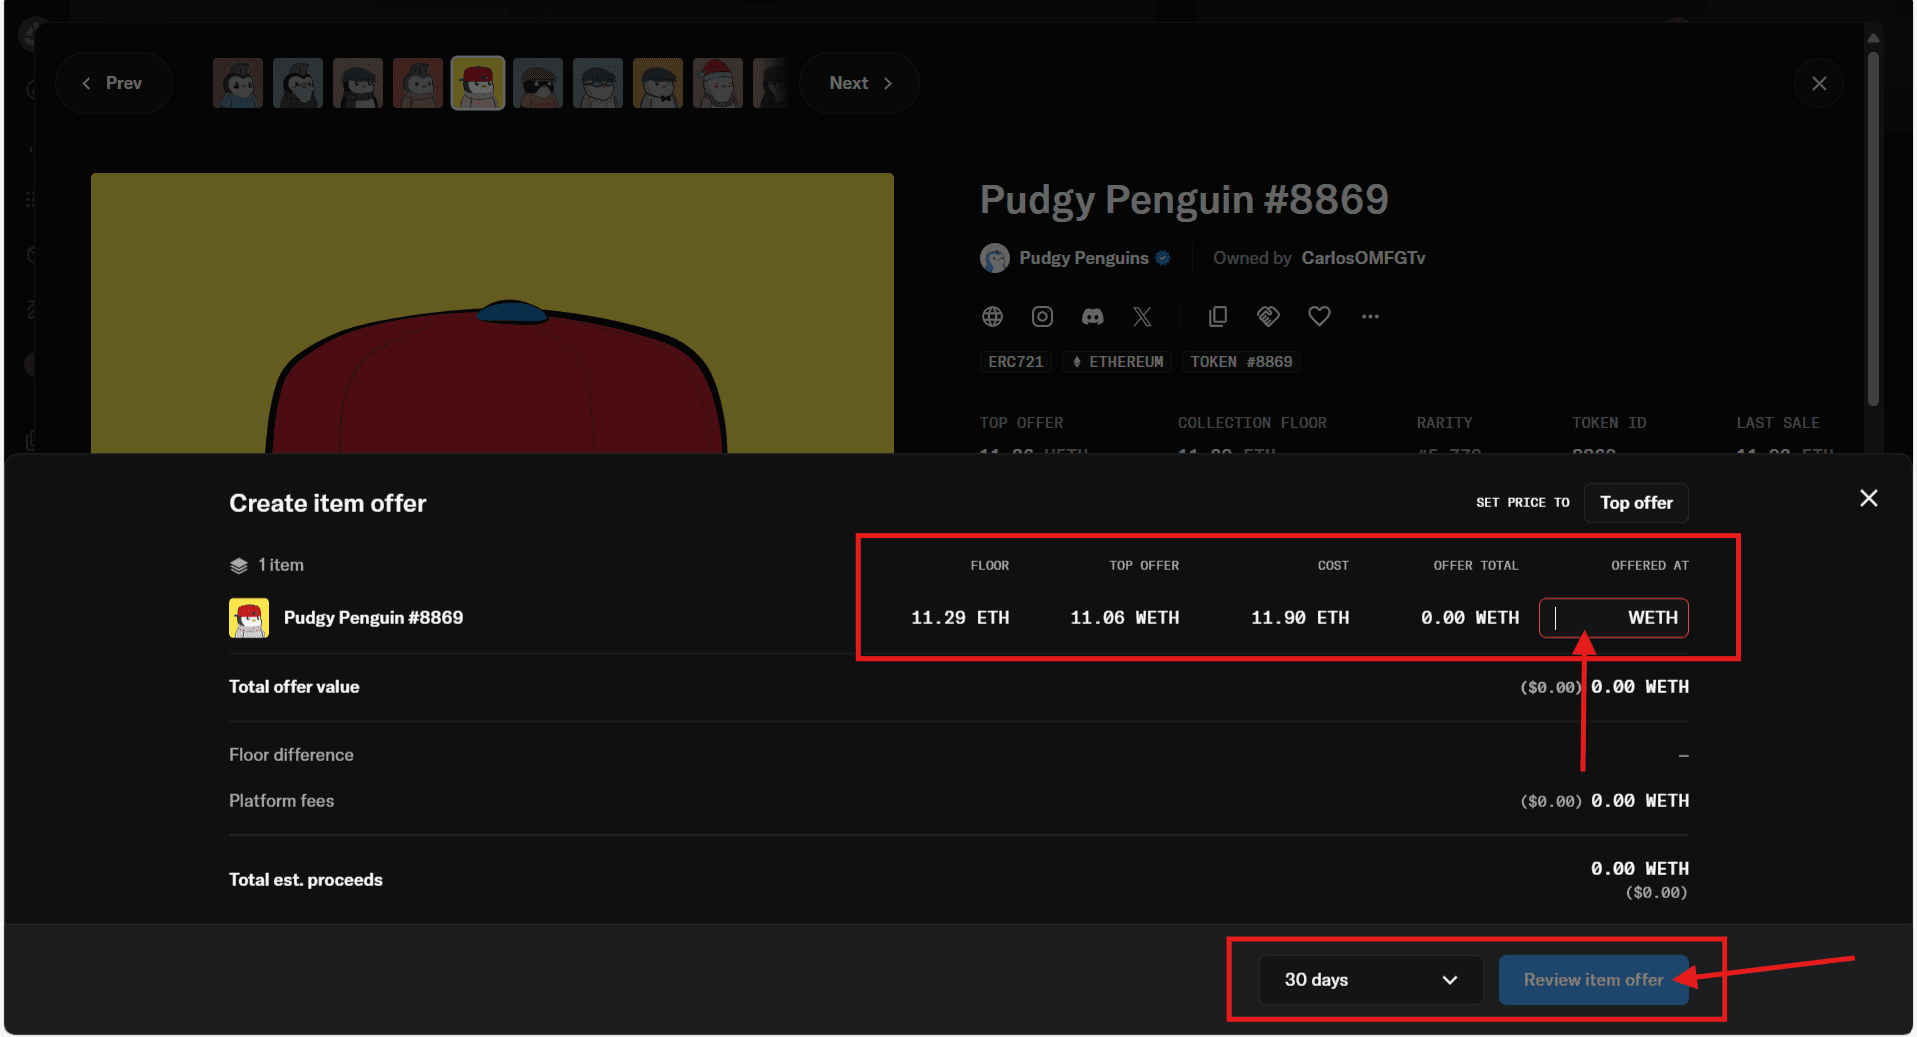Click the Floor difference label
The image size is (1917, 1037).
(291, 755)
